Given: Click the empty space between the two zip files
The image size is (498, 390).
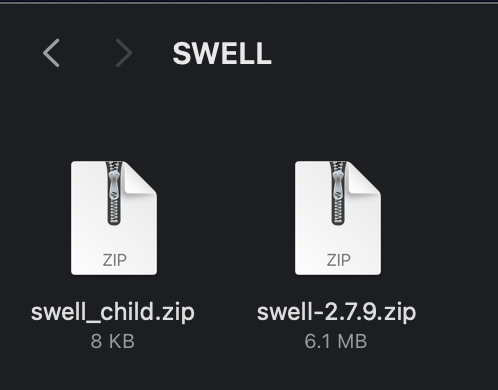Looking at the screenshot, I should (226, 218).
